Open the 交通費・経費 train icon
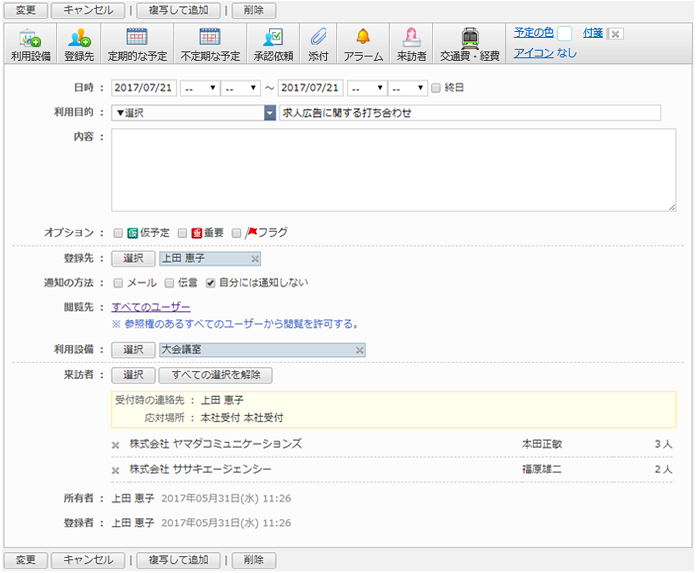Screen dimensions: 700x573 point(469,44)
